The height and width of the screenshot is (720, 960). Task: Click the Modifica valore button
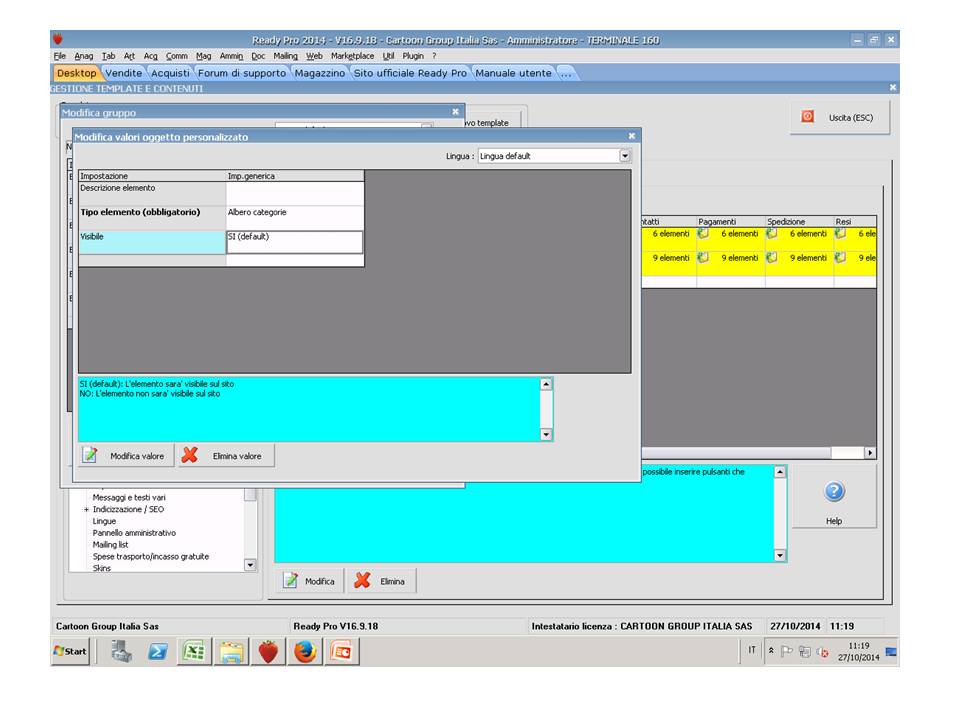click(x=127, y=456)
